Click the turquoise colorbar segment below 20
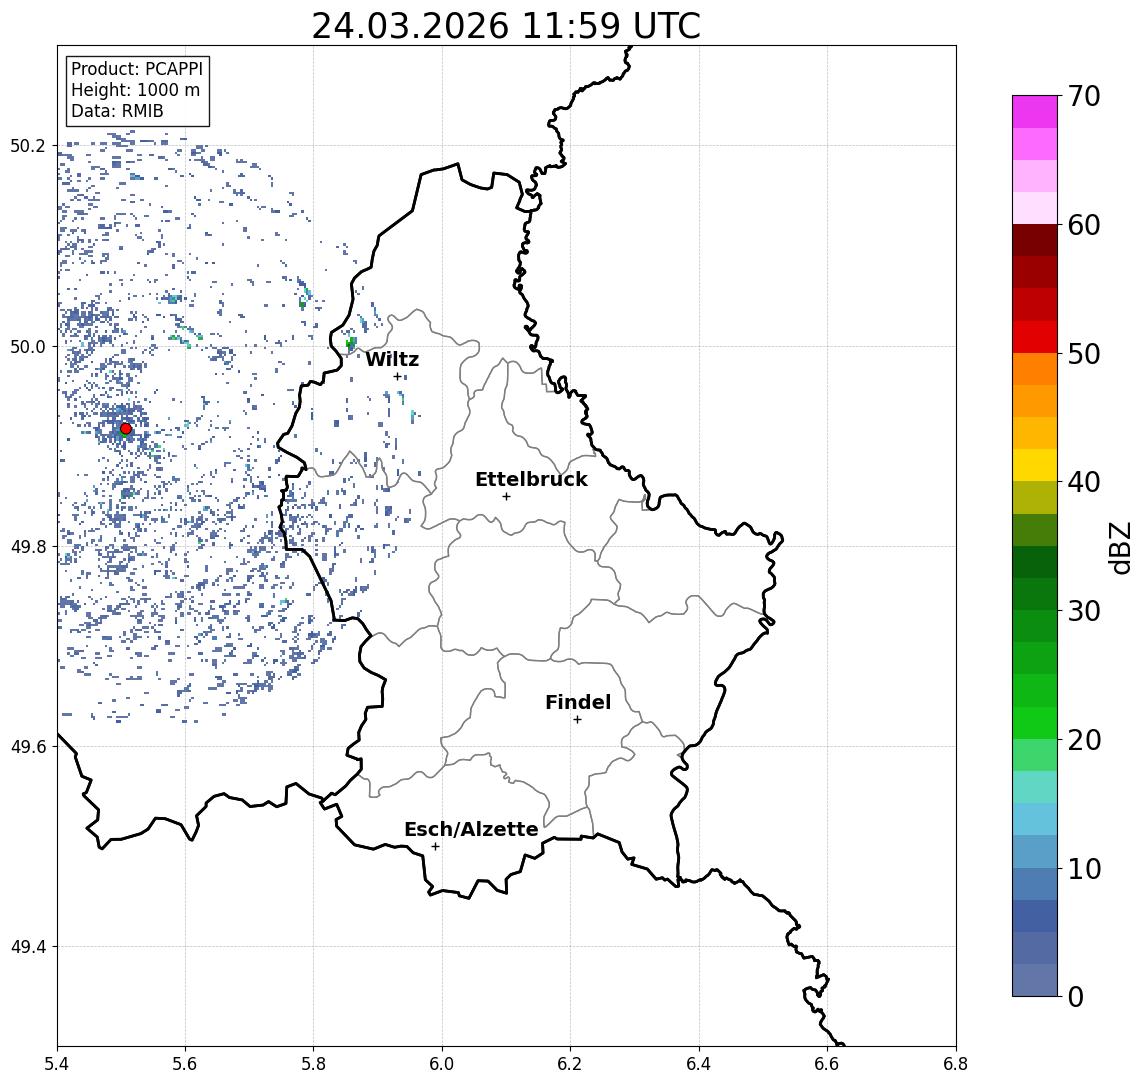This screenshot has height=1084, width=1145. click(1035, 787)
